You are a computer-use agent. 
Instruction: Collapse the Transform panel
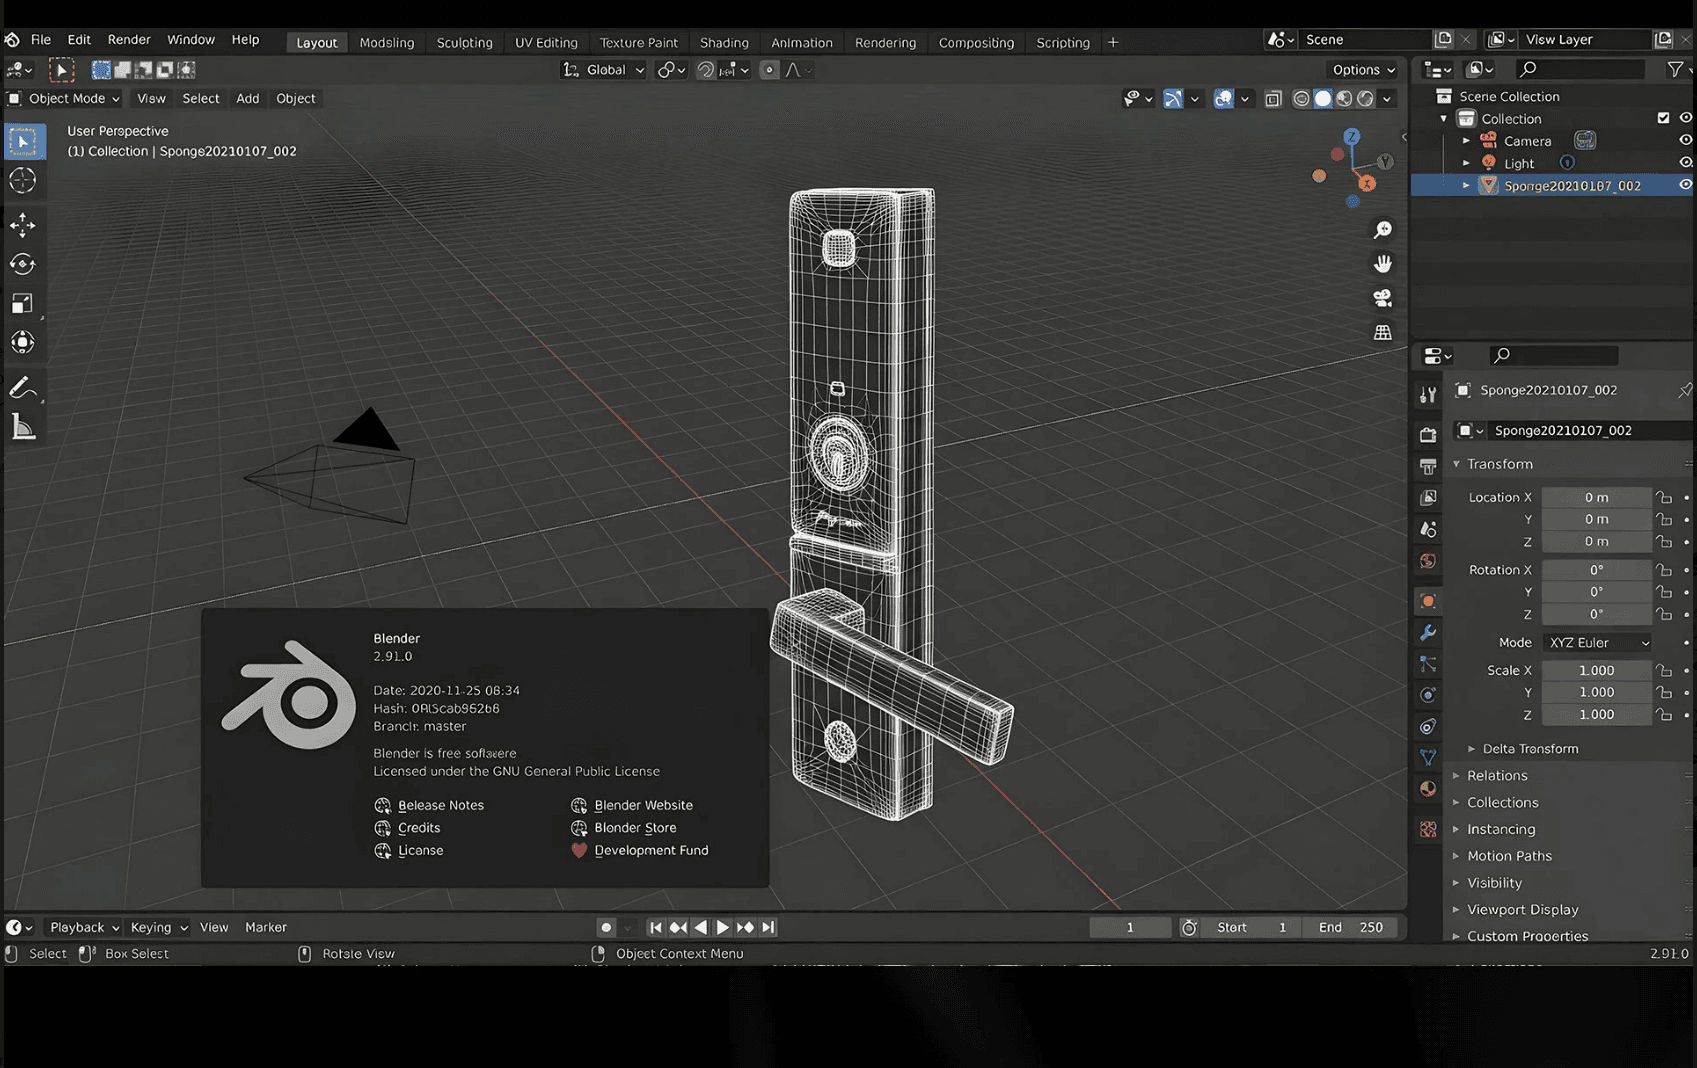click(x=1499, y=464)
